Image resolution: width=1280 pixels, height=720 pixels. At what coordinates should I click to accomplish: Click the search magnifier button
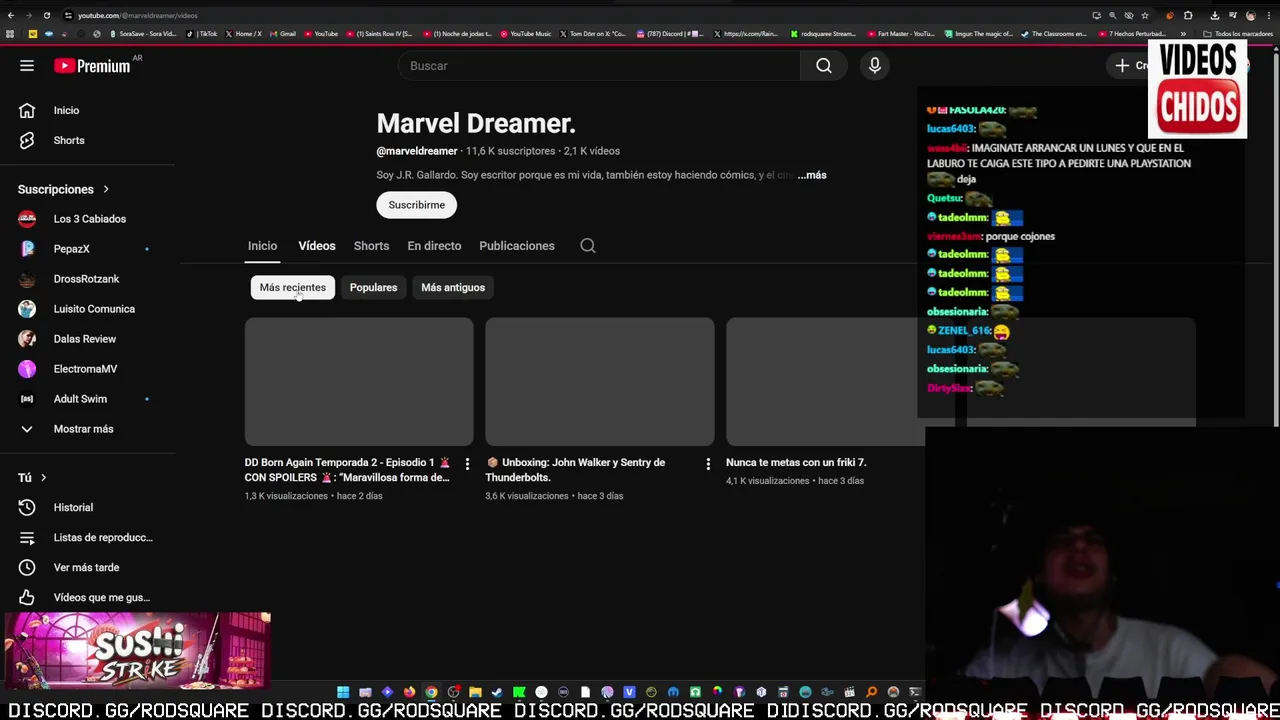click(823, 66)
